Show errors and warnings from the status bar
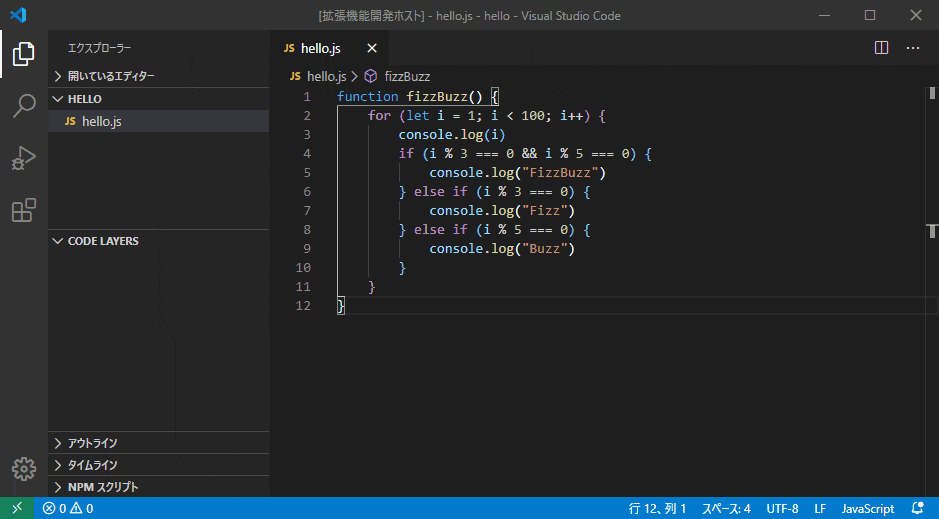The height and width of the screenshot is (519, 939). 68,508
